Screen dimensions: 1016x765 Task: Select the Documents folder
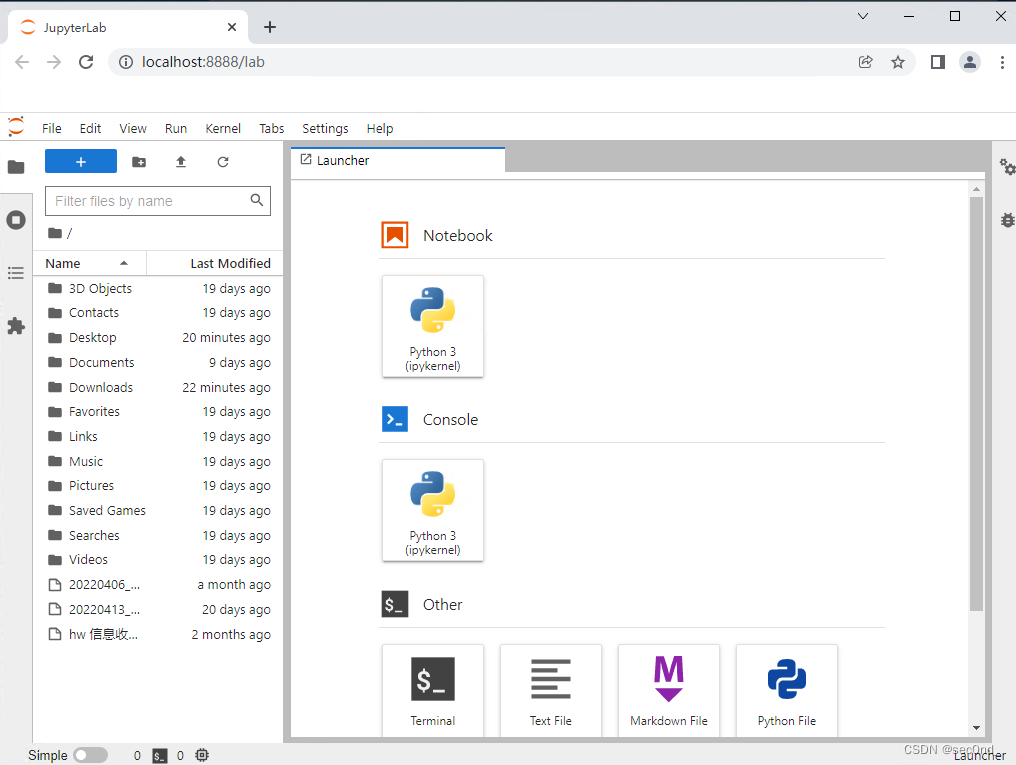(x=158, y=363)
